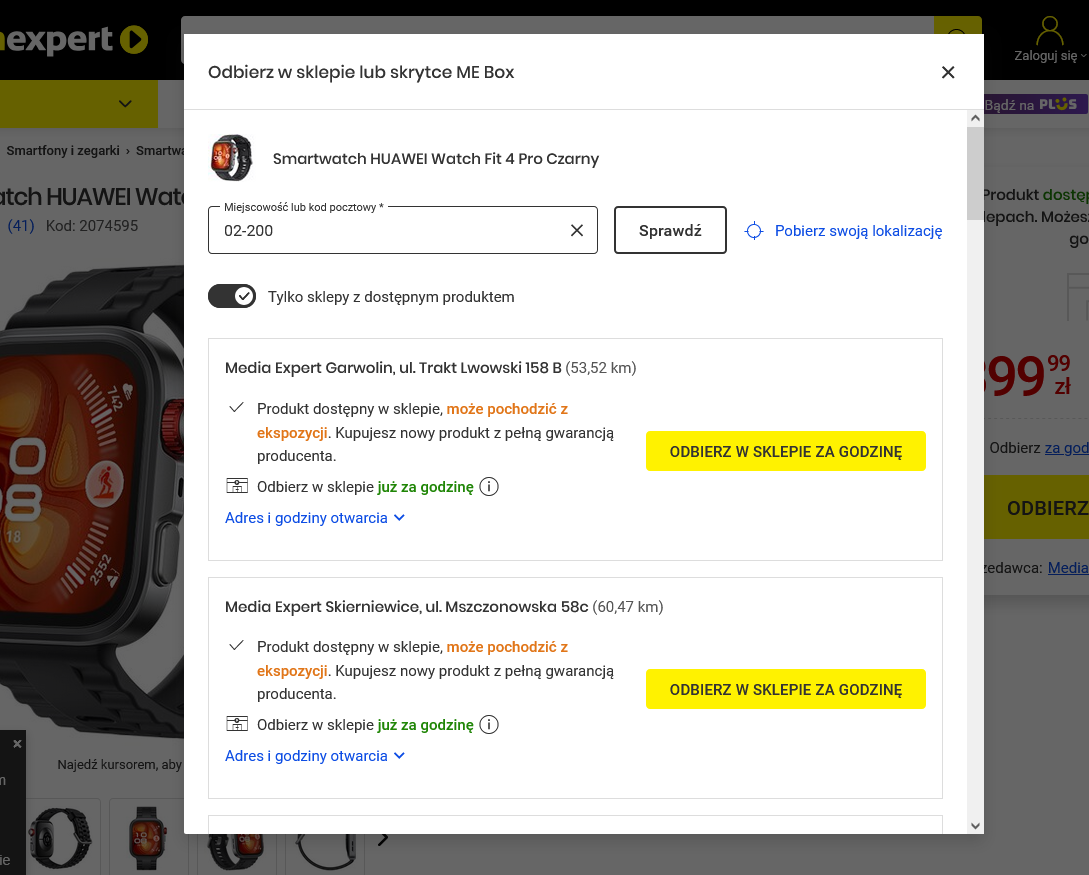Image resolution: width=1089 pixels, height=875 pixels.
Task: Click the za godzinę pickup link on page
Action: (1066, 448)
